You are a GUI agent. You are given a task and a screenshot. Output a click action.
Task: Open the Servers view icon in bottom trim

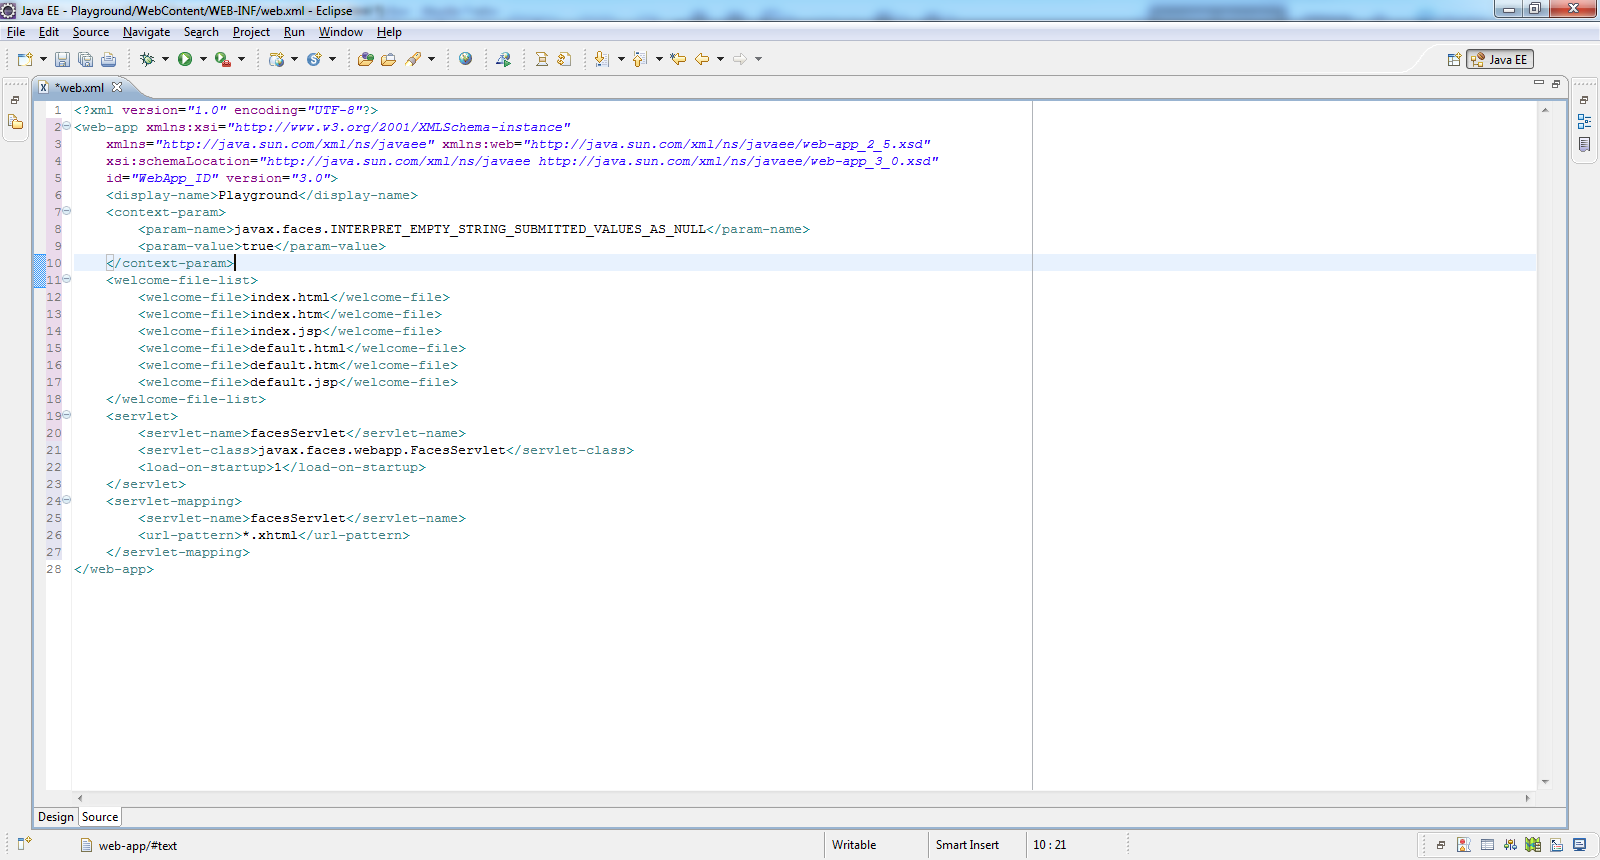point(1510,845)
